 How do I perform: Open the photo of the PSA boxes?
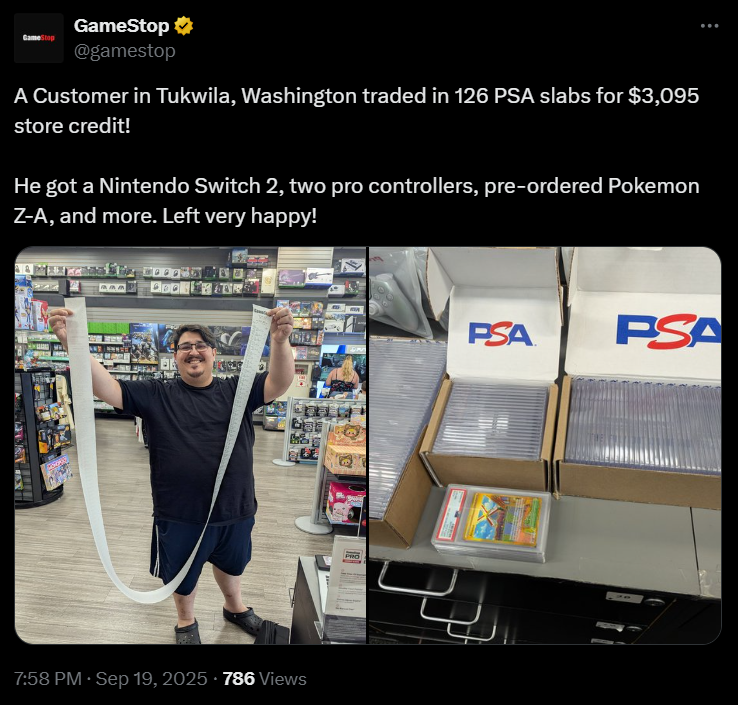(545, 445)
